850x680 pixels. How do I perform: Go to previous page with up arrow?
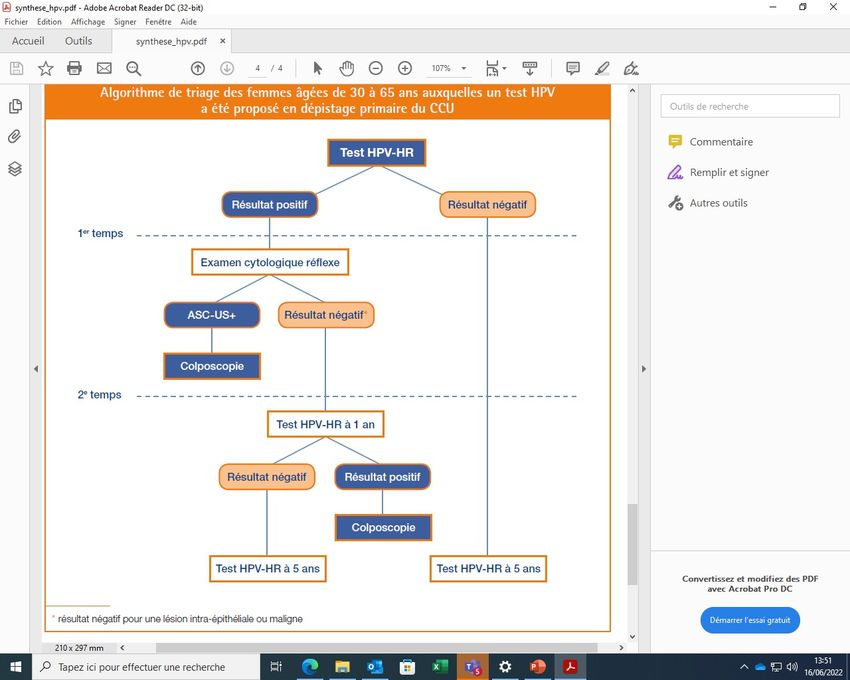tap(198, 68)
